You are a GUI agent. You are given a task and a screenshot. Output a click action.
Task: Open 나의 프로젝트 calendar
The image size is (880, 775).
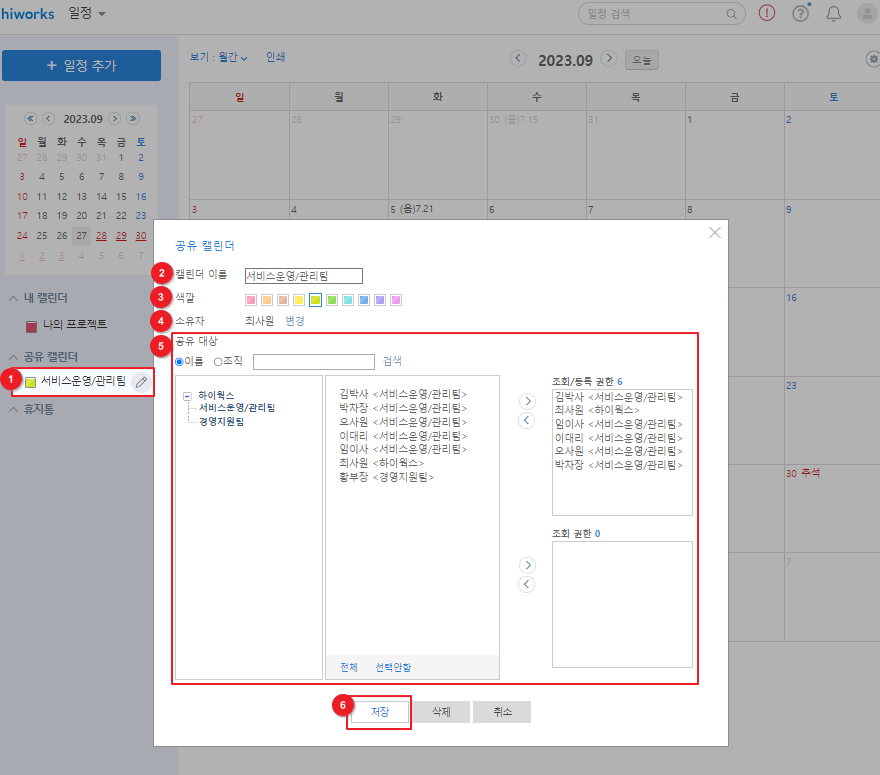(x=75, y=324)
